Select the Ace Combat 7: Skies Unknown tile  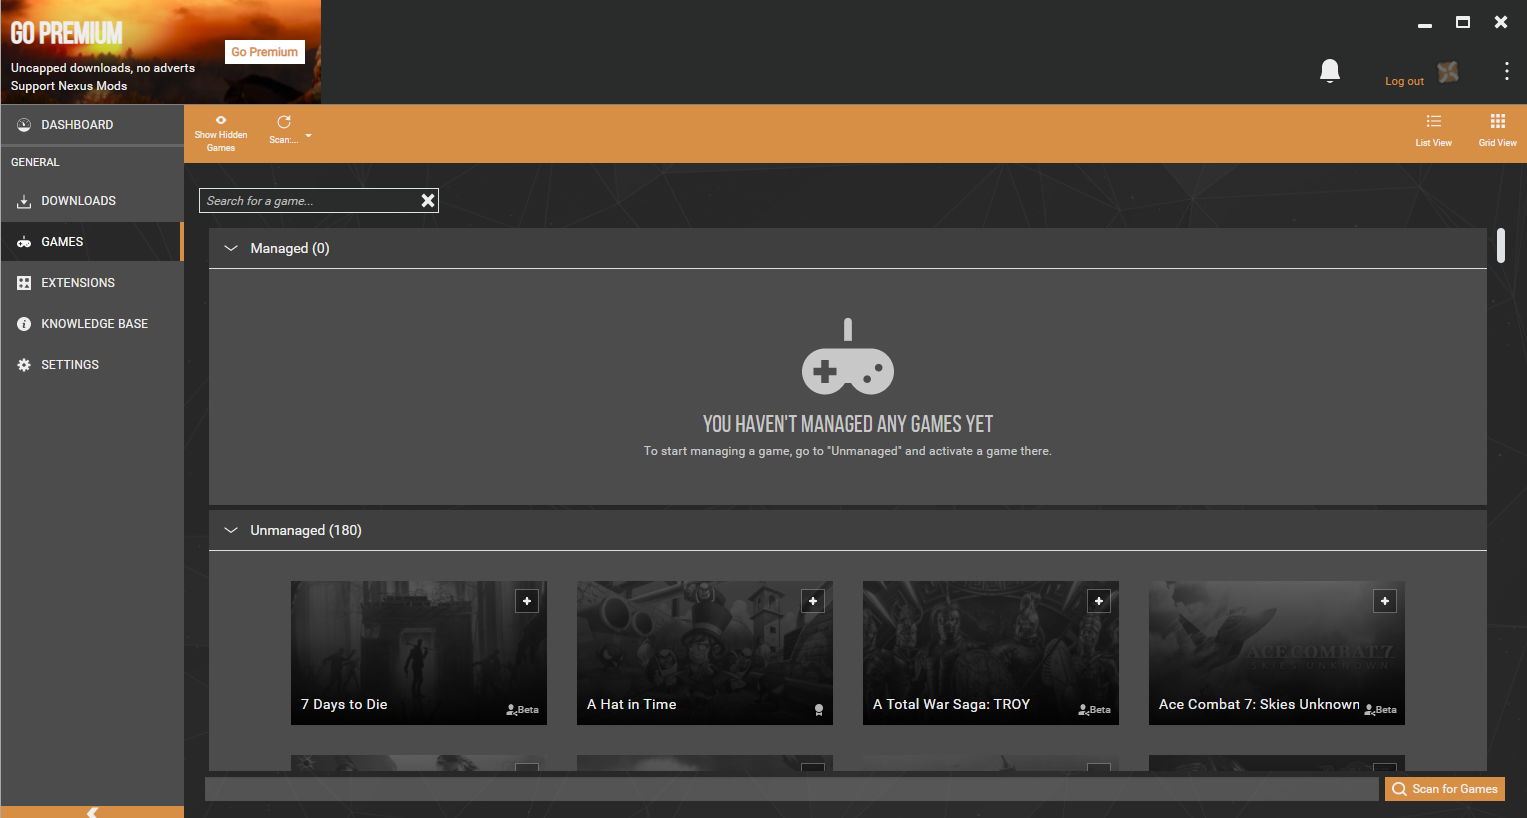pos(1277,653)
